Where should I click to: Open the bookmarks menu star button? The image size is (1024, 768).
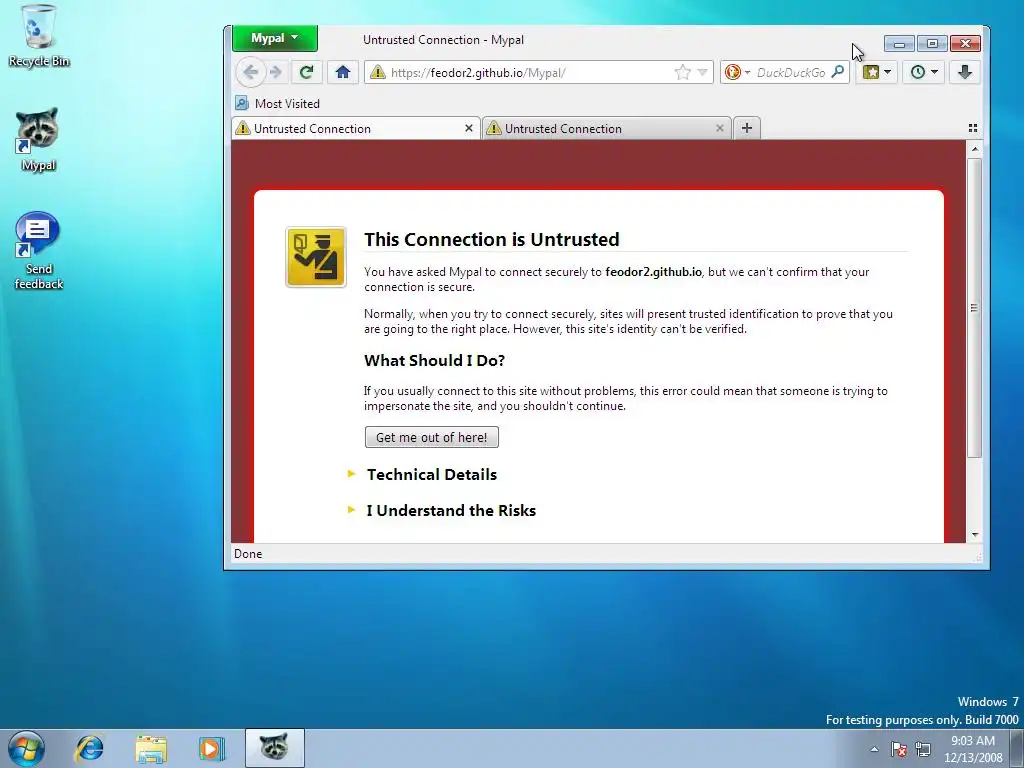click(x=871, y=72)
